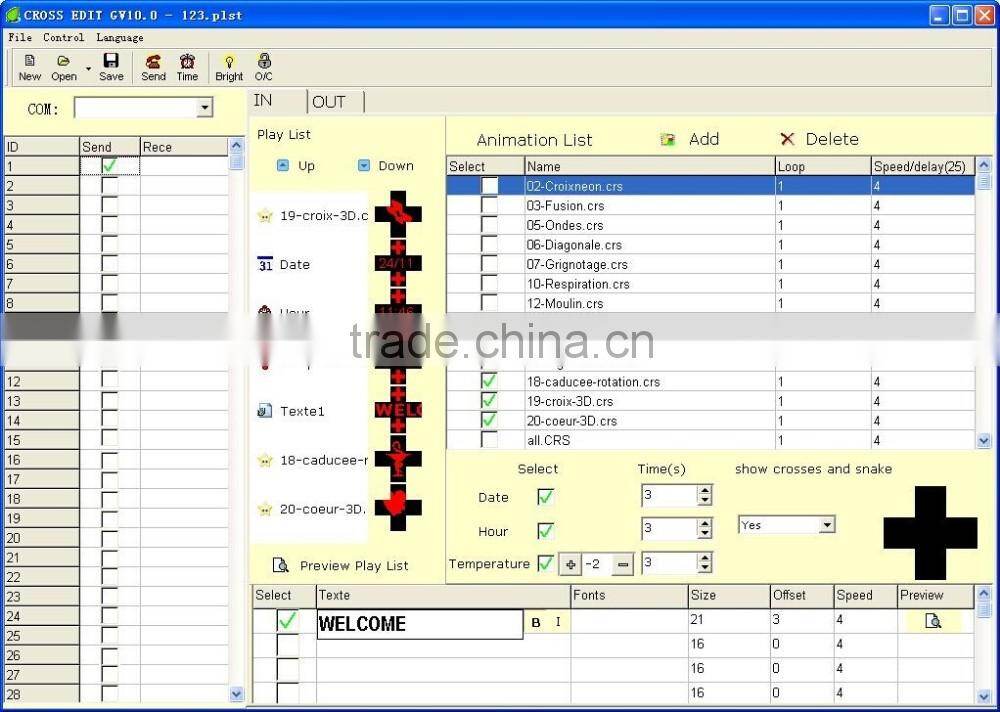This screenshot has width=1000, height=712.
Task: Delete animation with the Delete icon
Action: click(x=786, y=139)
